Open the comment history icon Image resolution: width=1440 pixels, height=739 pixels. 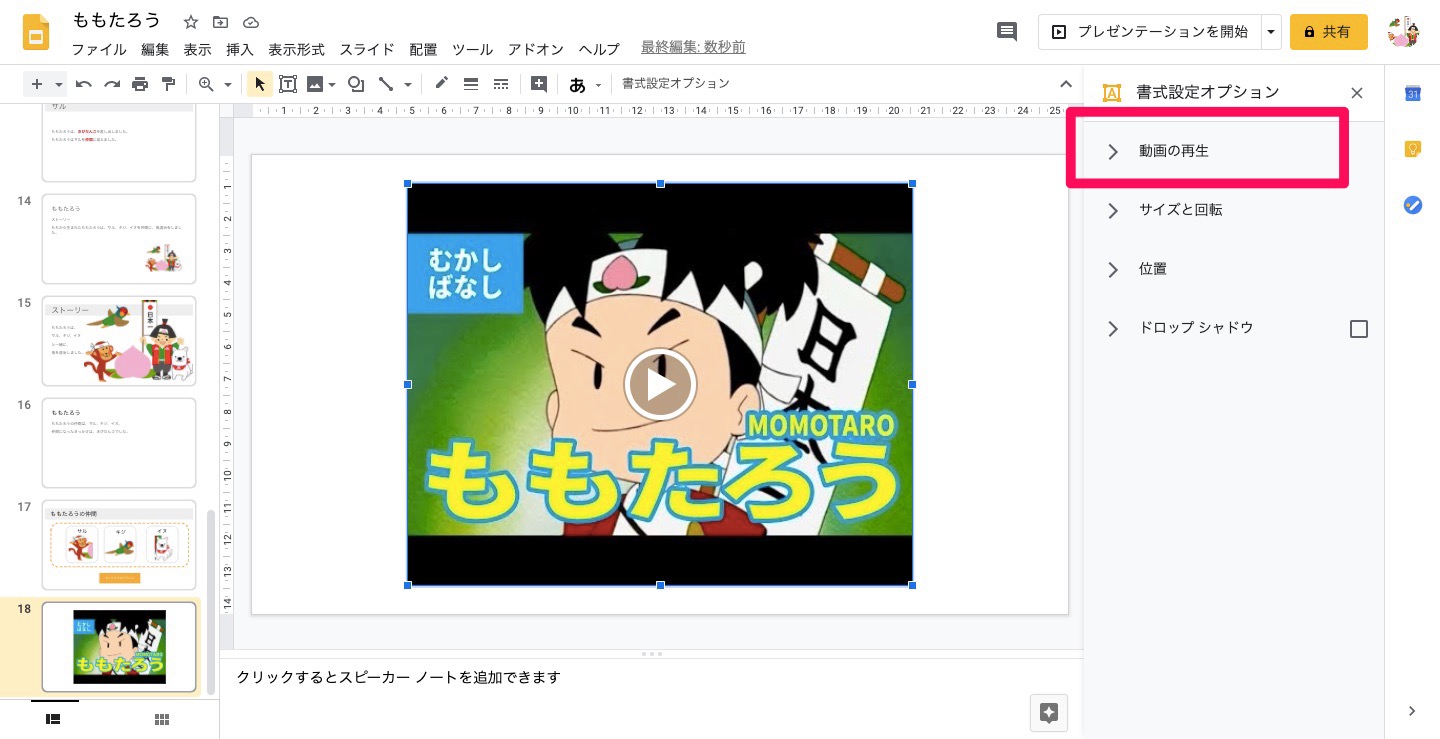[1007, 32]
